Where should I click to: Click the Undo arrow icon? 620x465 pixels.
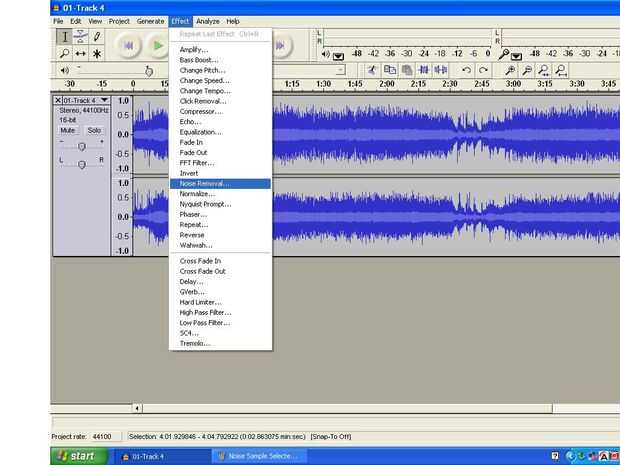tap(467, 70)
